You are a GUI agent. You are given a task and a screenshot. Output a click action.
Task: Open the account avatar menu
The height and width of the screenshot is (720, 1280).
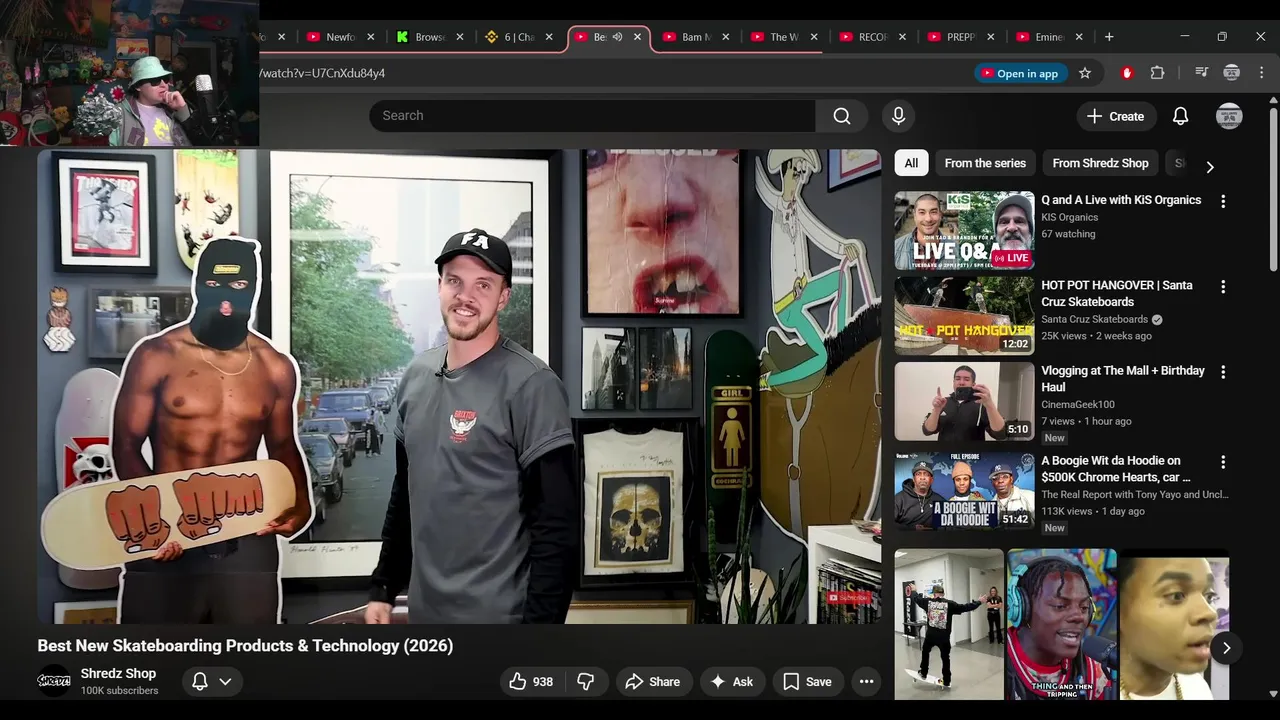click(1229, 116)
